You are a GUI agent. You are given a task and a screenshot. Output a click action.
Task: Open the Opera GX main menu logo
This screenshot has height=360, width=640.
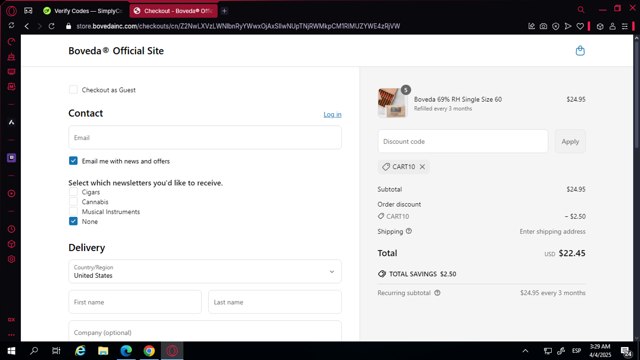point(11,11)
